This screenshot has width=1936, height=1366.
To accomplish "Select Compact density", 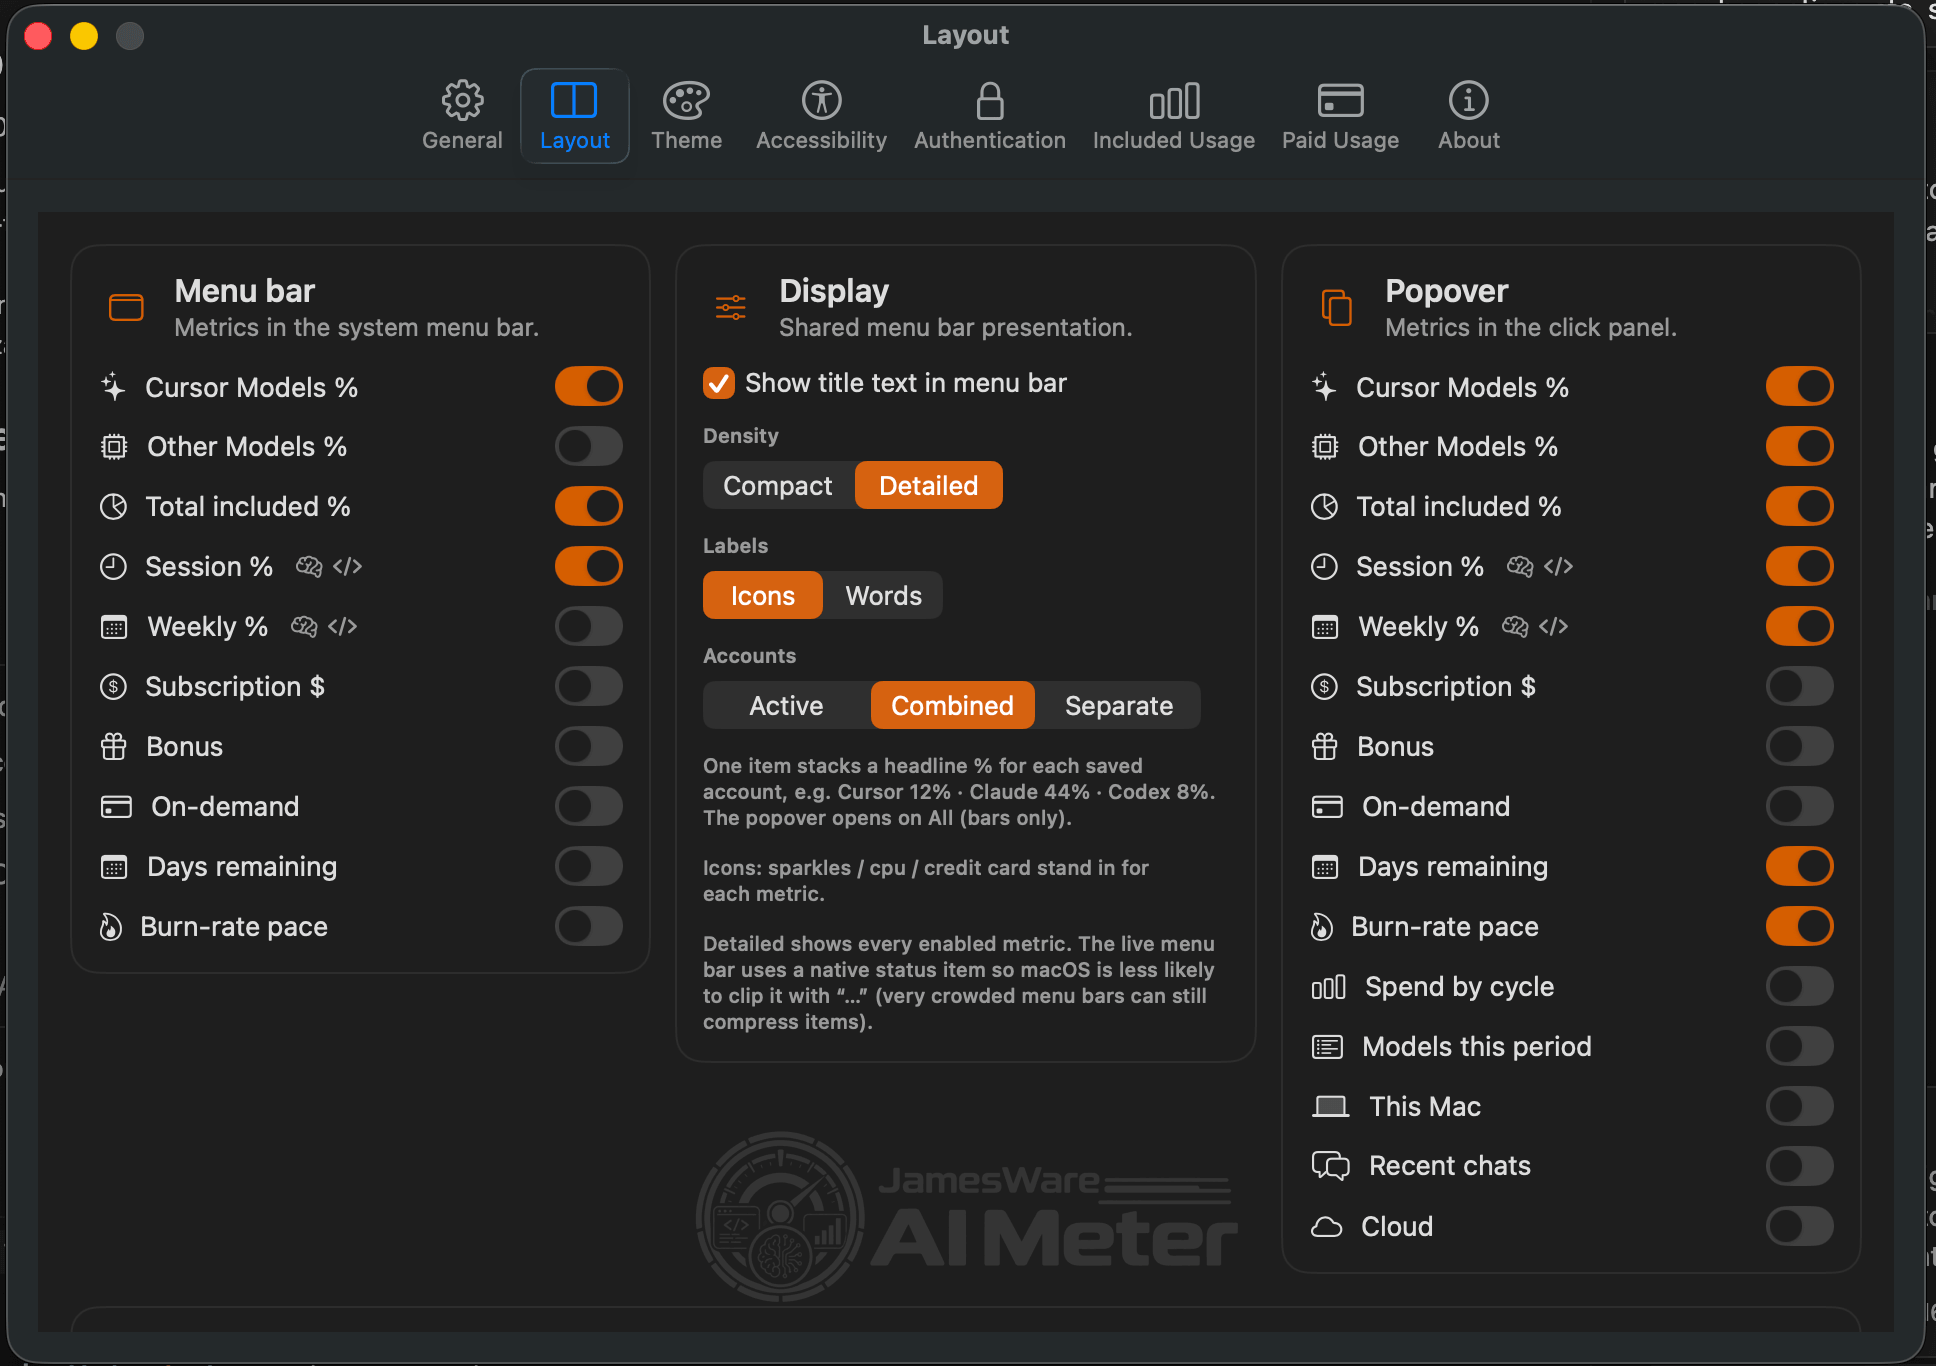I will point(778,486).
